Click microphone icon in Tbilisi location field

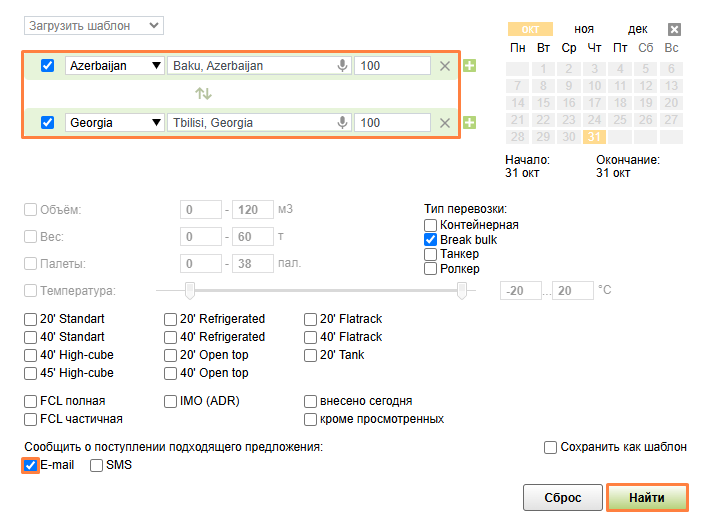click(342, 123)
